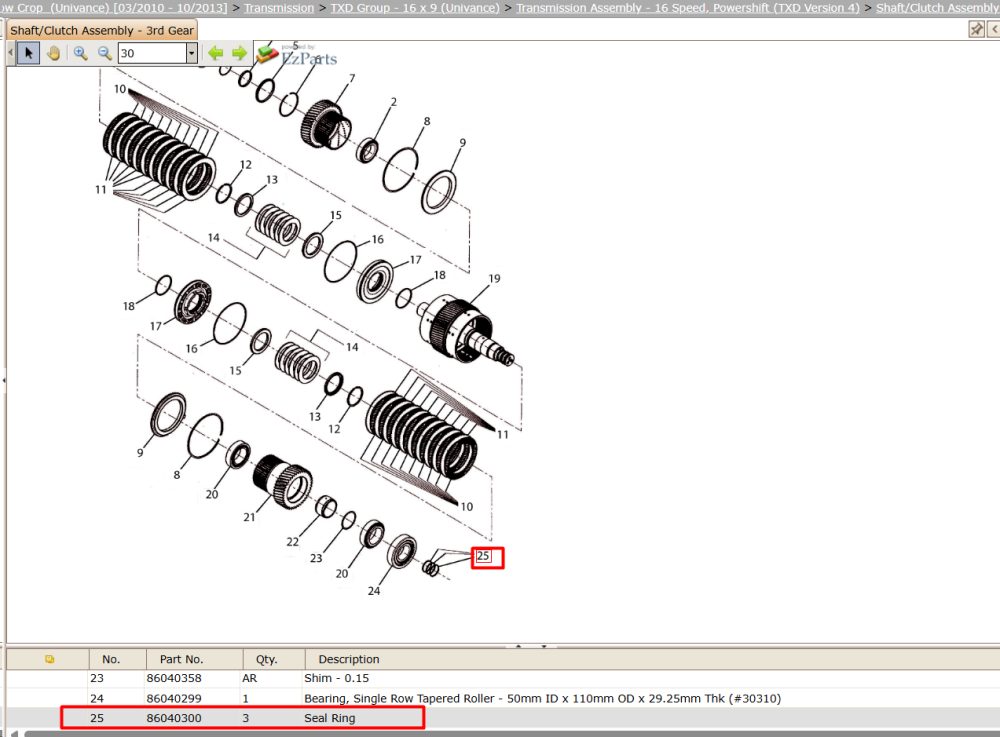Zoom in on the diagram
Screen dimensions: 1000x737
point(80,54)
